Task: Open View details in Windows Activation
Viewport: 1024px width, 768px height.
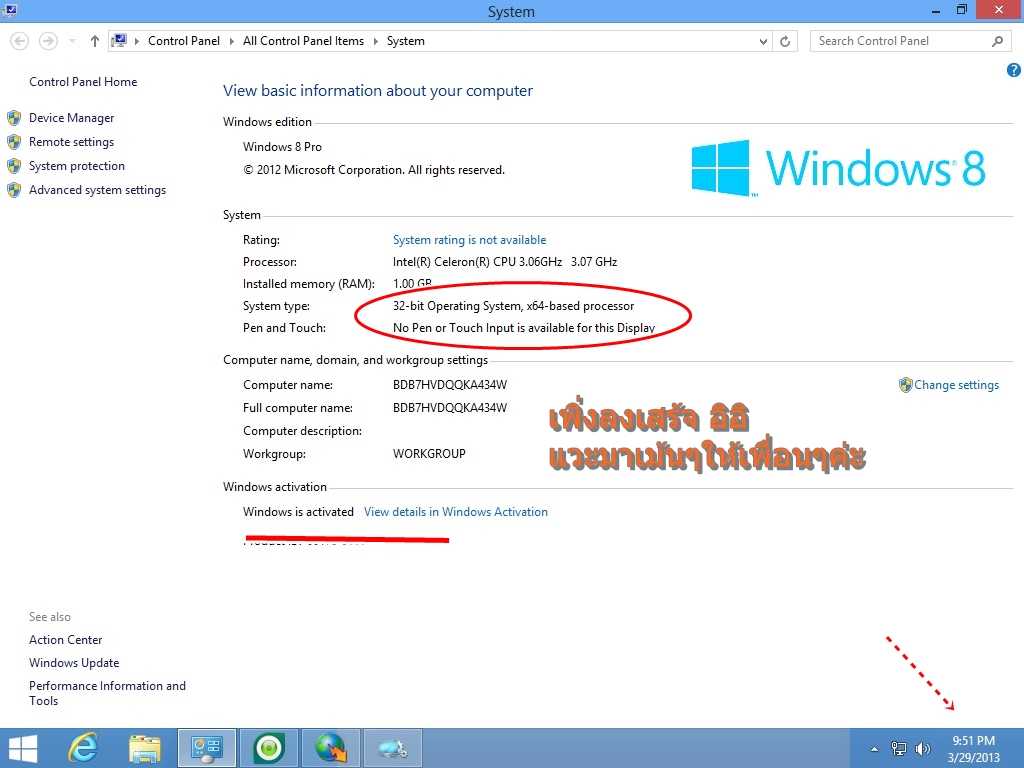Action: [x=456, y=512]
